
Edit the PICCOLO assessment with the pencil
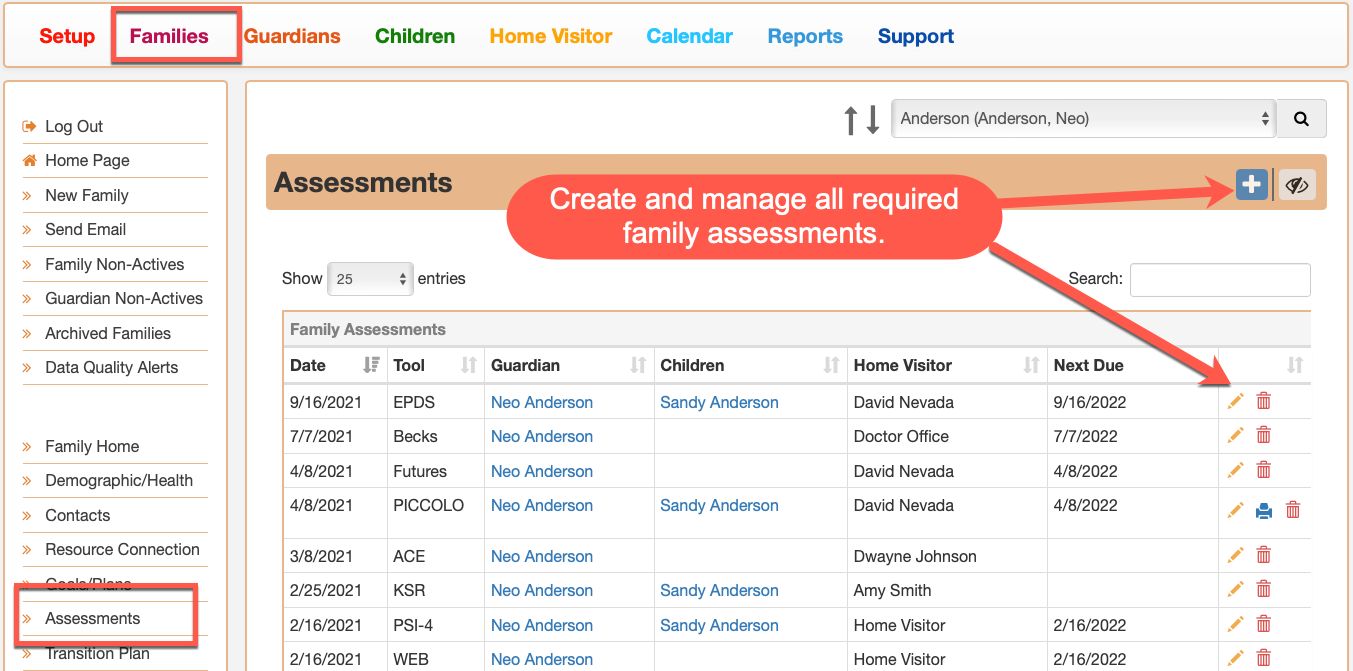click(1236, 510)
